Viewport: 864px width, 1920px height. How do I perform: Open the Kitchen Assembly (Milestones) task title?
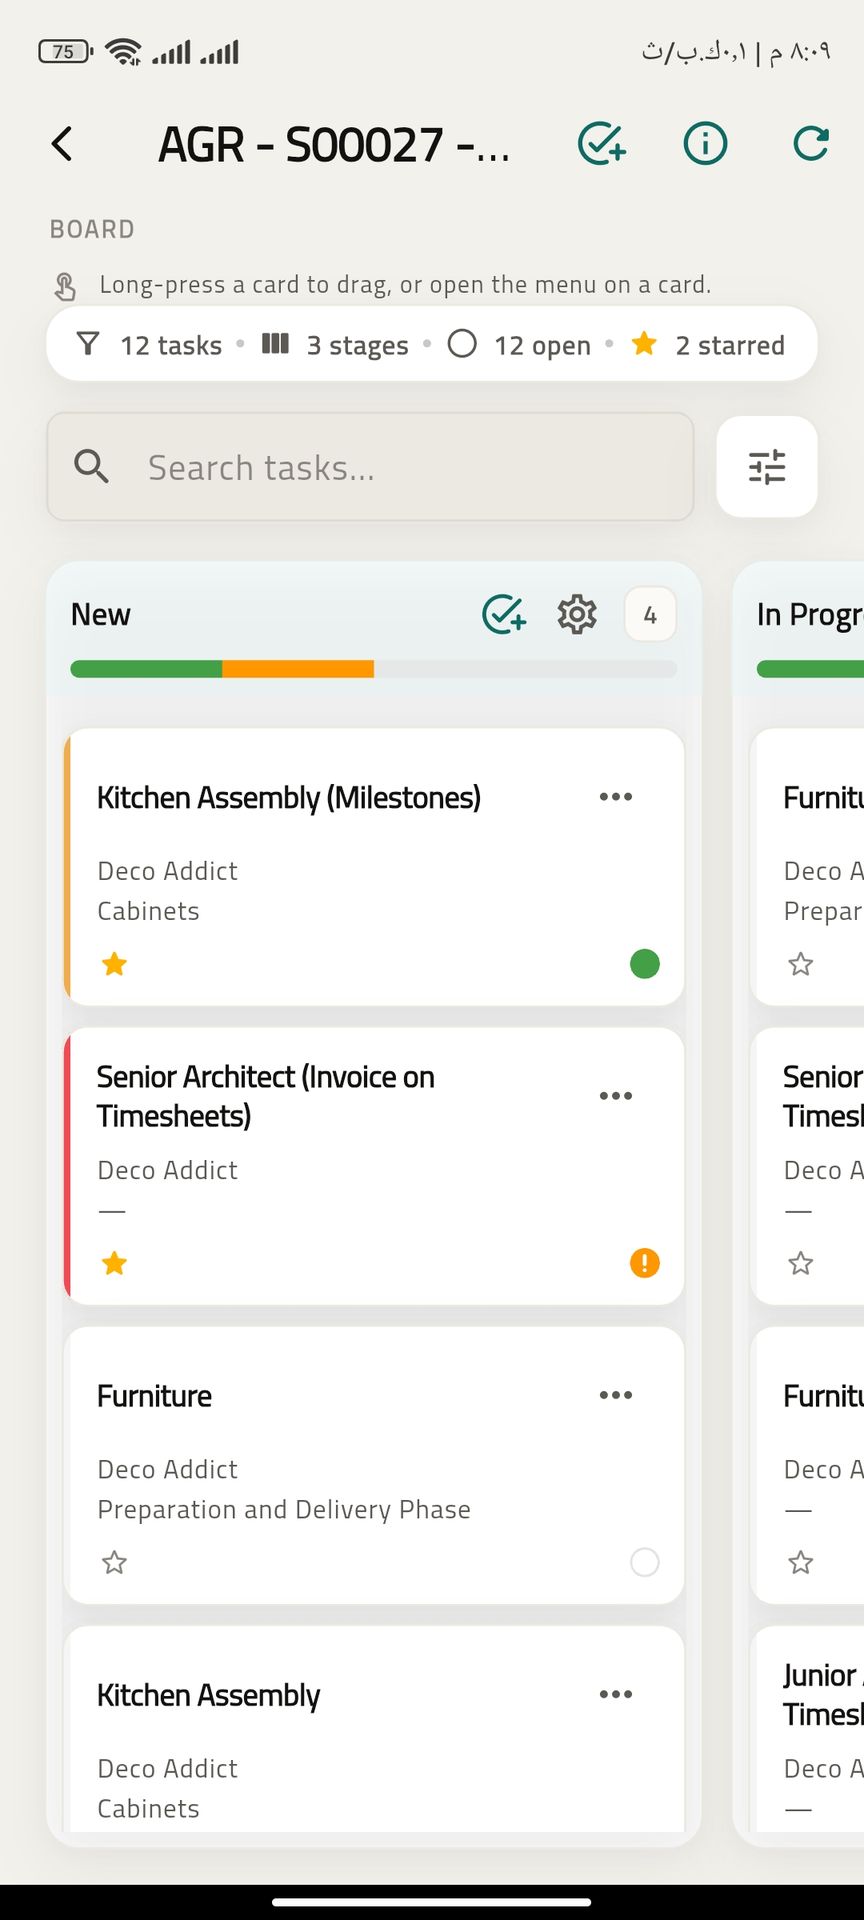click(x=289, y=798)
